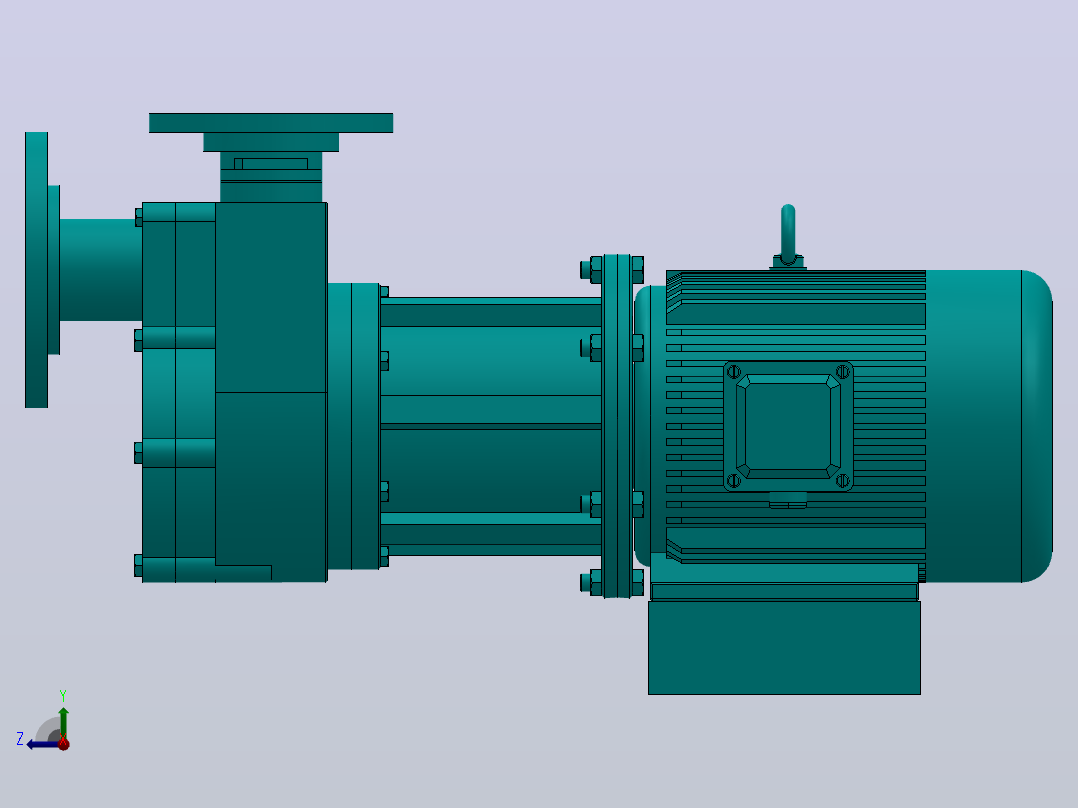
Task: Select the lifting eye bolt atop the motor
Action: [x=788, y=236]
